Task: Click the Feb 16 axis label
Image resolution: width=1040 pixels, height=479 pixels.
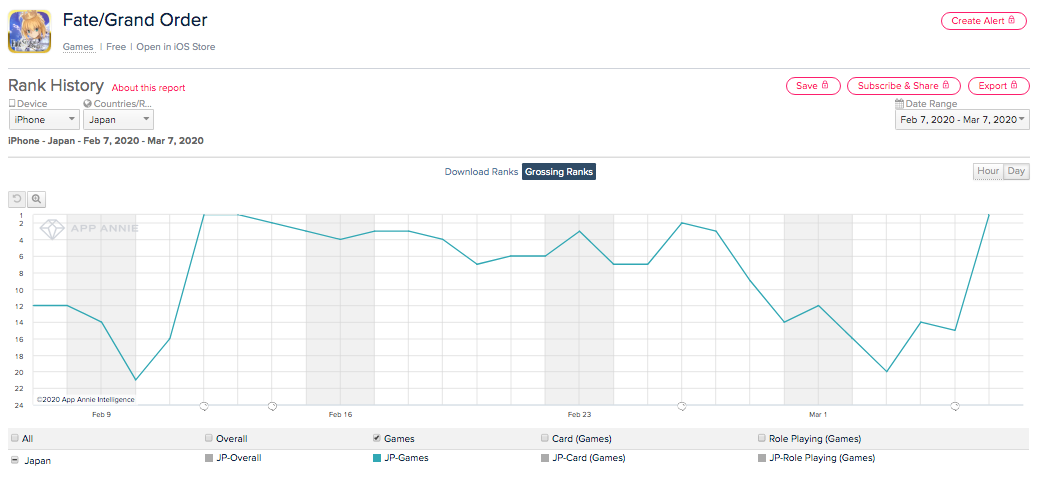Action: click(x=340, y=415)
